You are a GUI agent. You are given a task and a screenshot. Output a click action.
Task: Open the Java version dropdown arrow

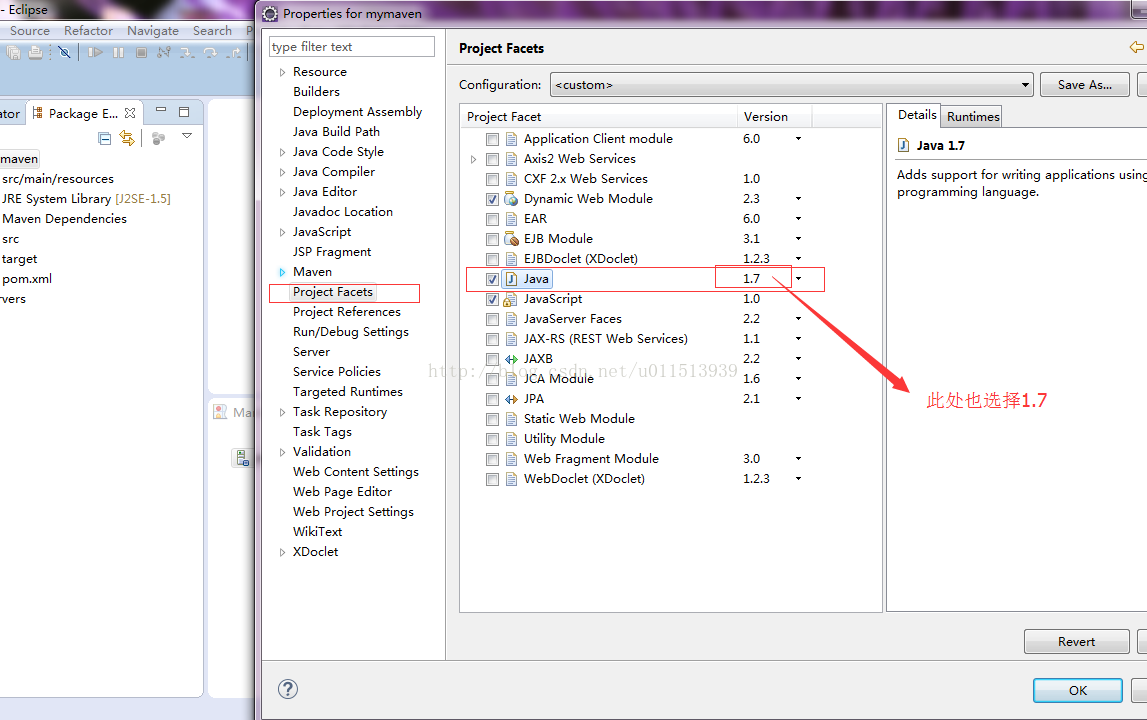799,279
